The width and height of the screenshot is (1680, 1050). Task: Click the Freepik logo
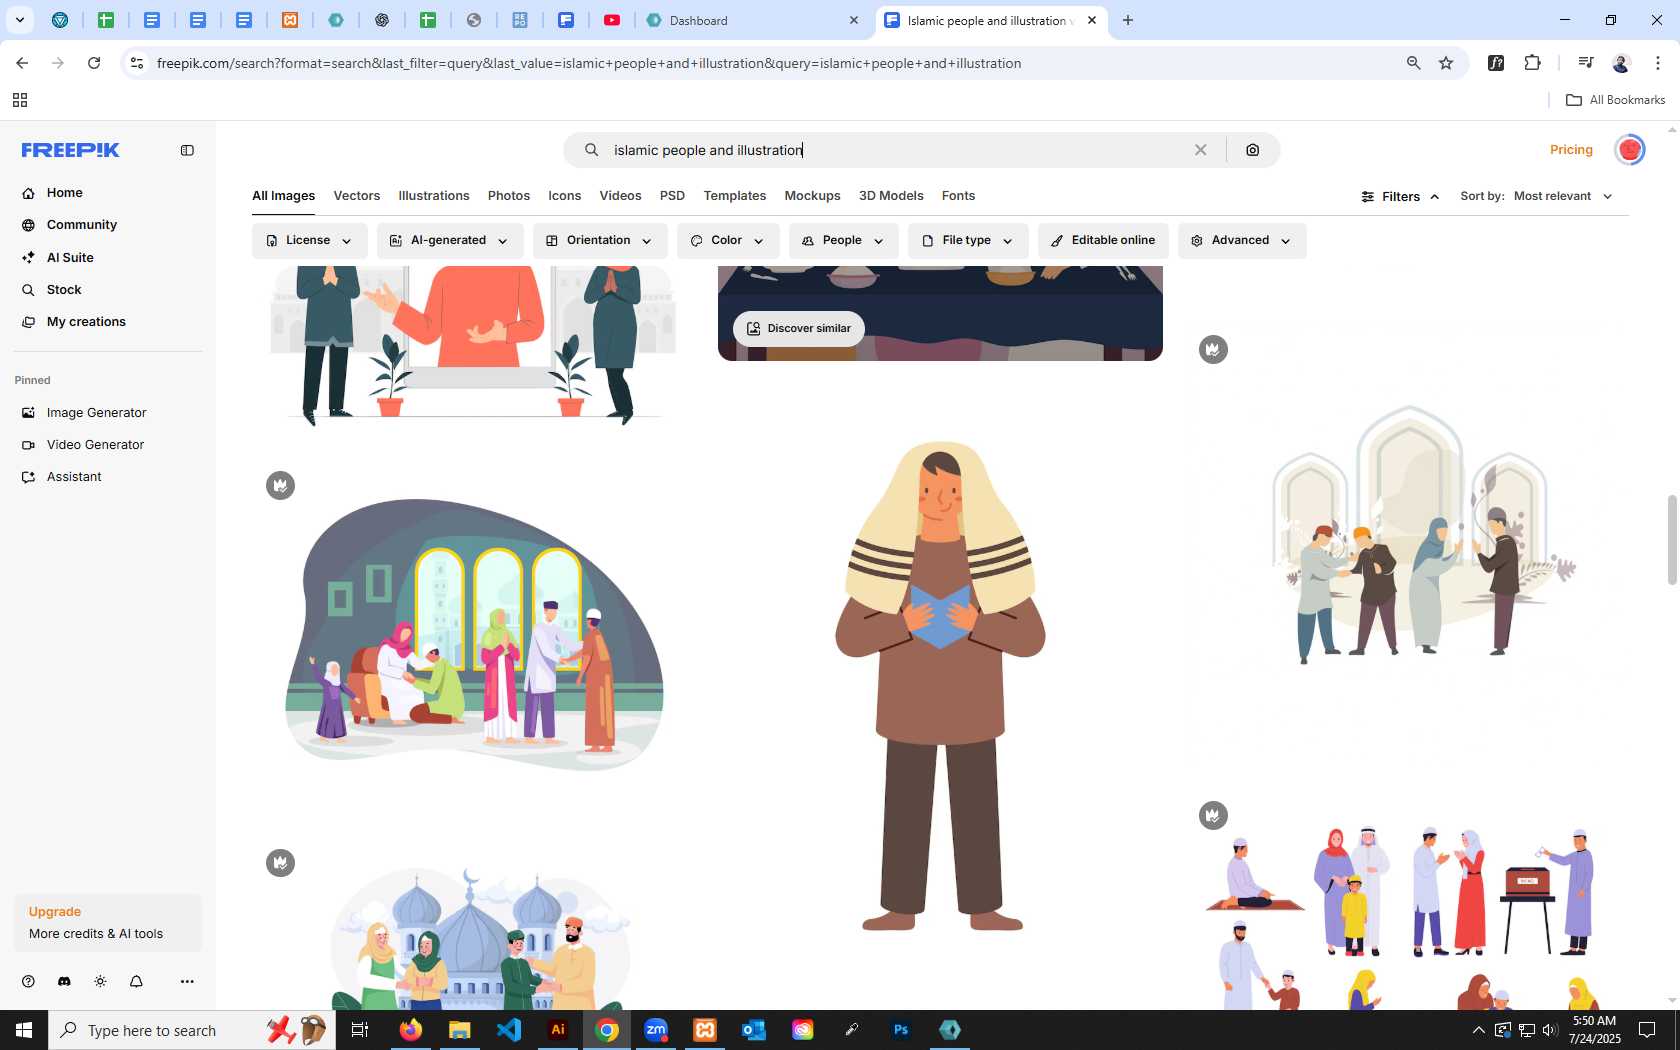tap(70, 150)
